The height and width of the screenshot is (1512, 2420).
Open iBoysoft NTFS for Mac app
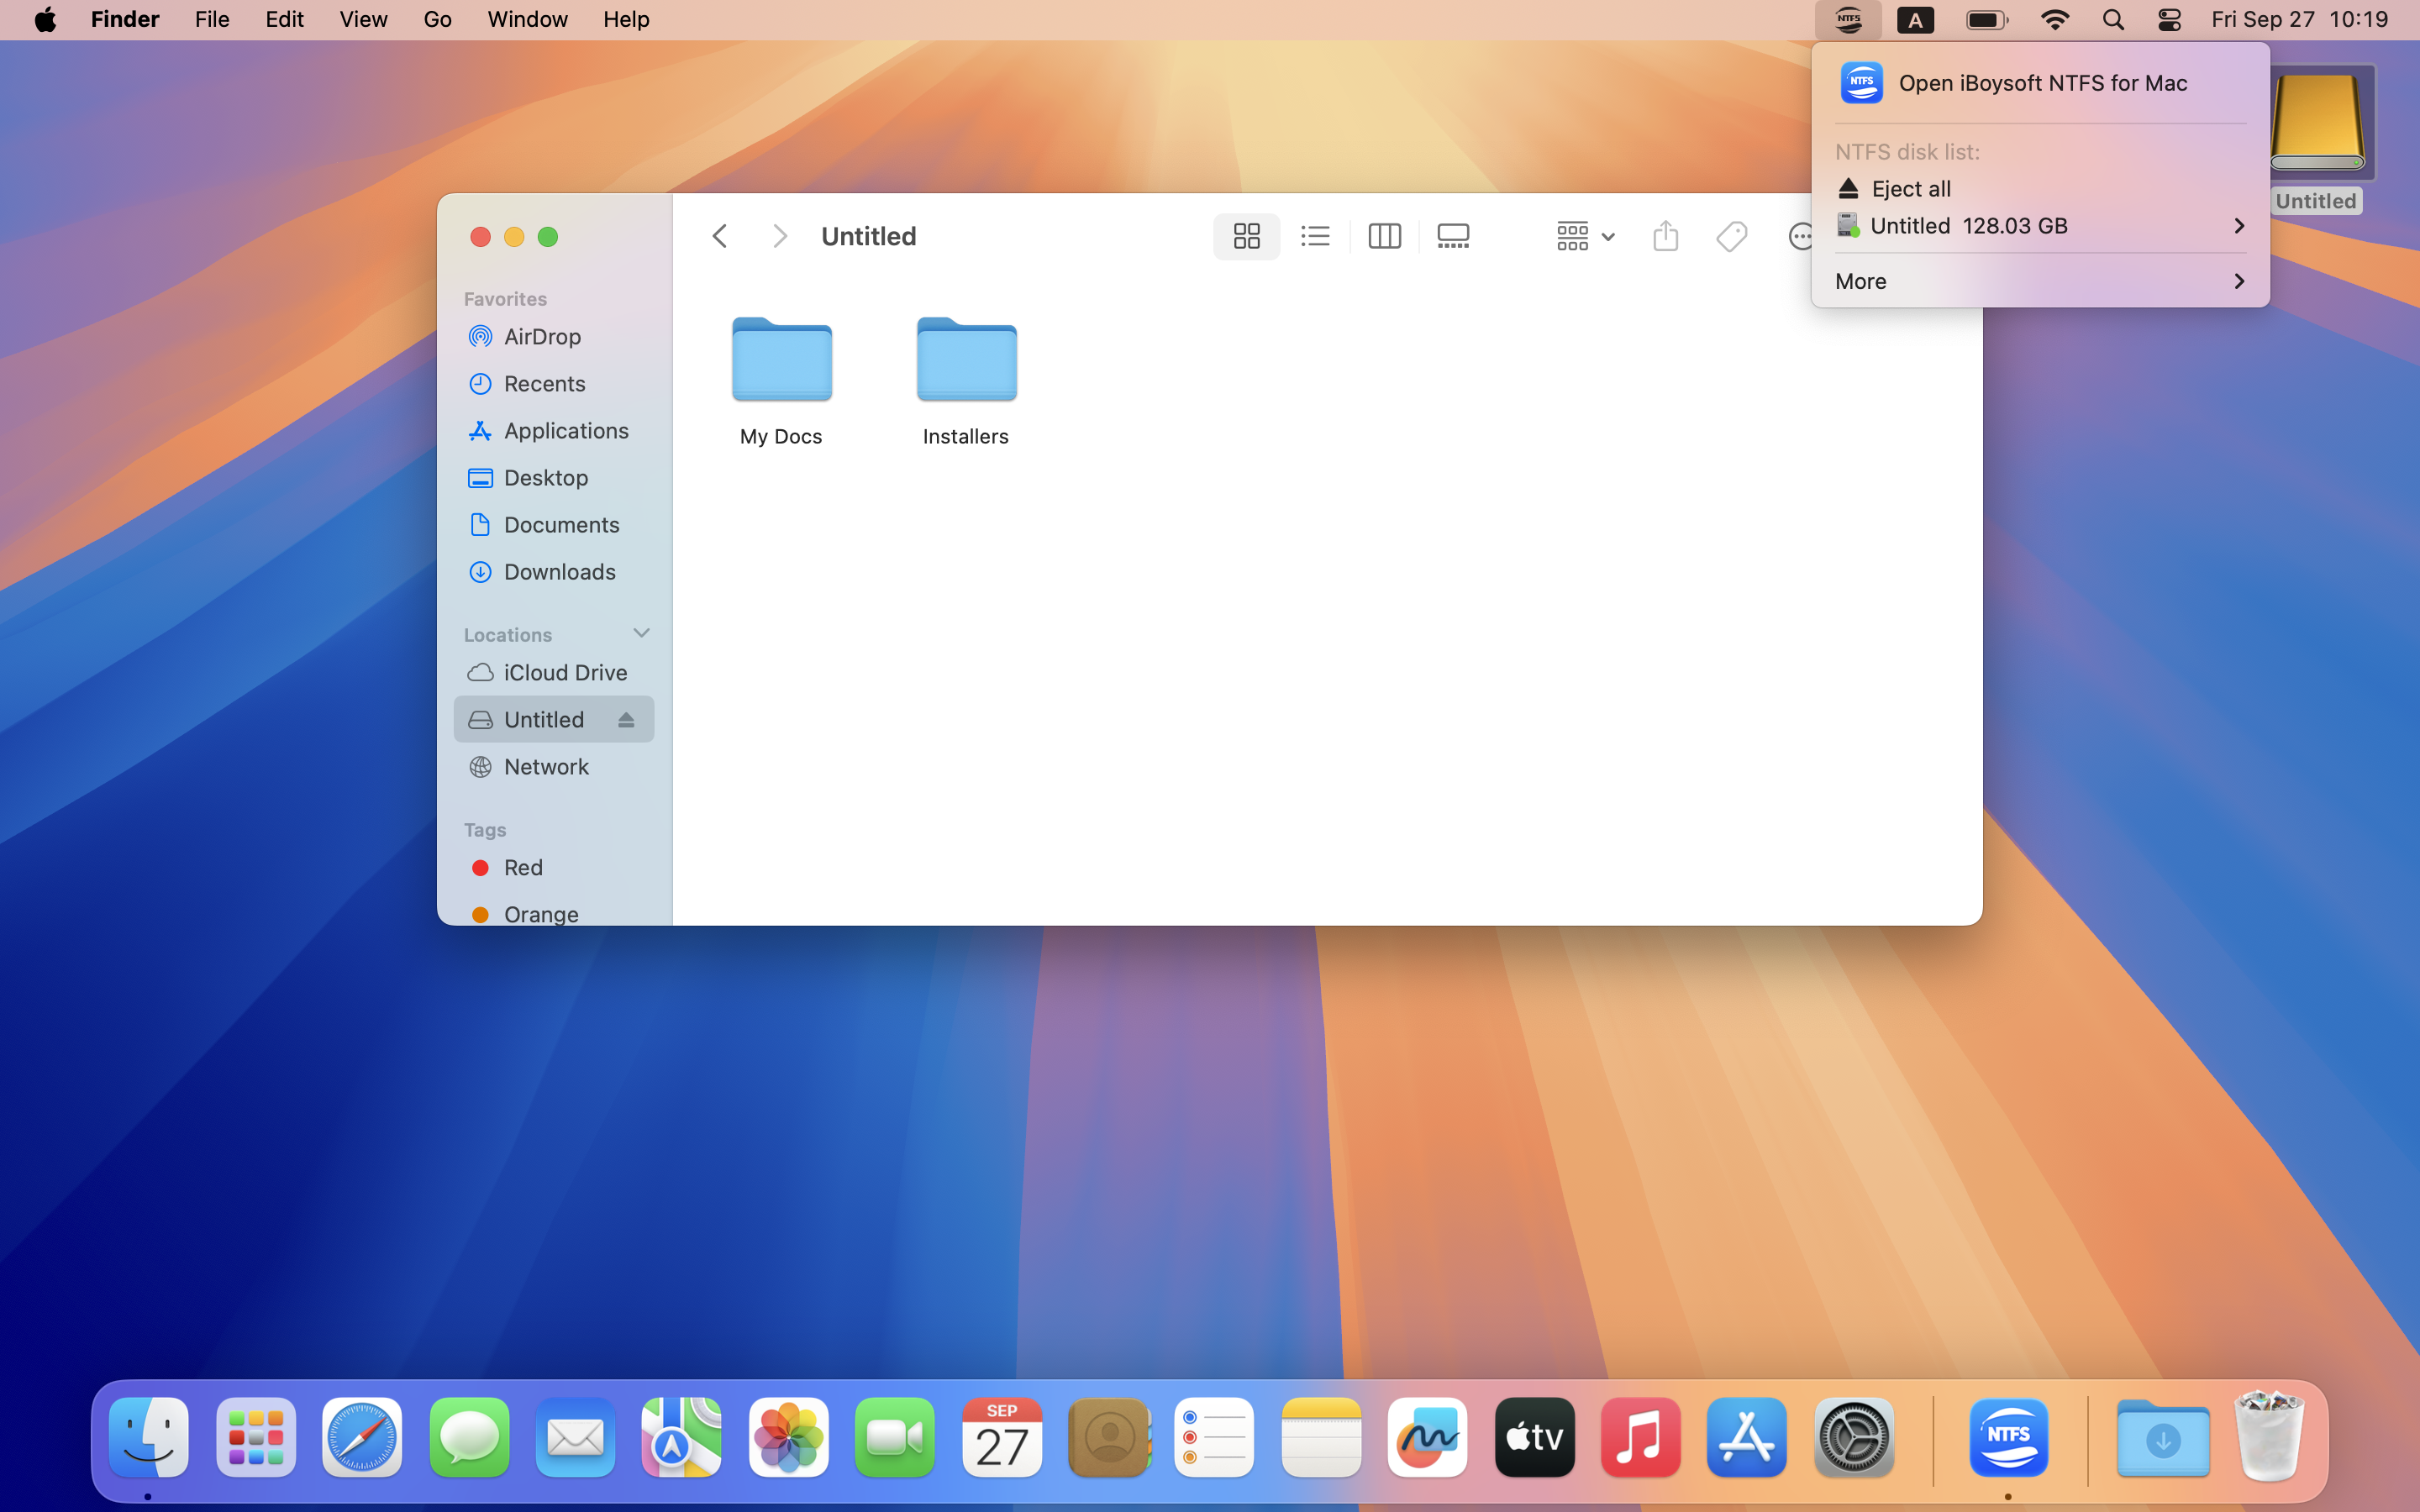pos(2040,83)
